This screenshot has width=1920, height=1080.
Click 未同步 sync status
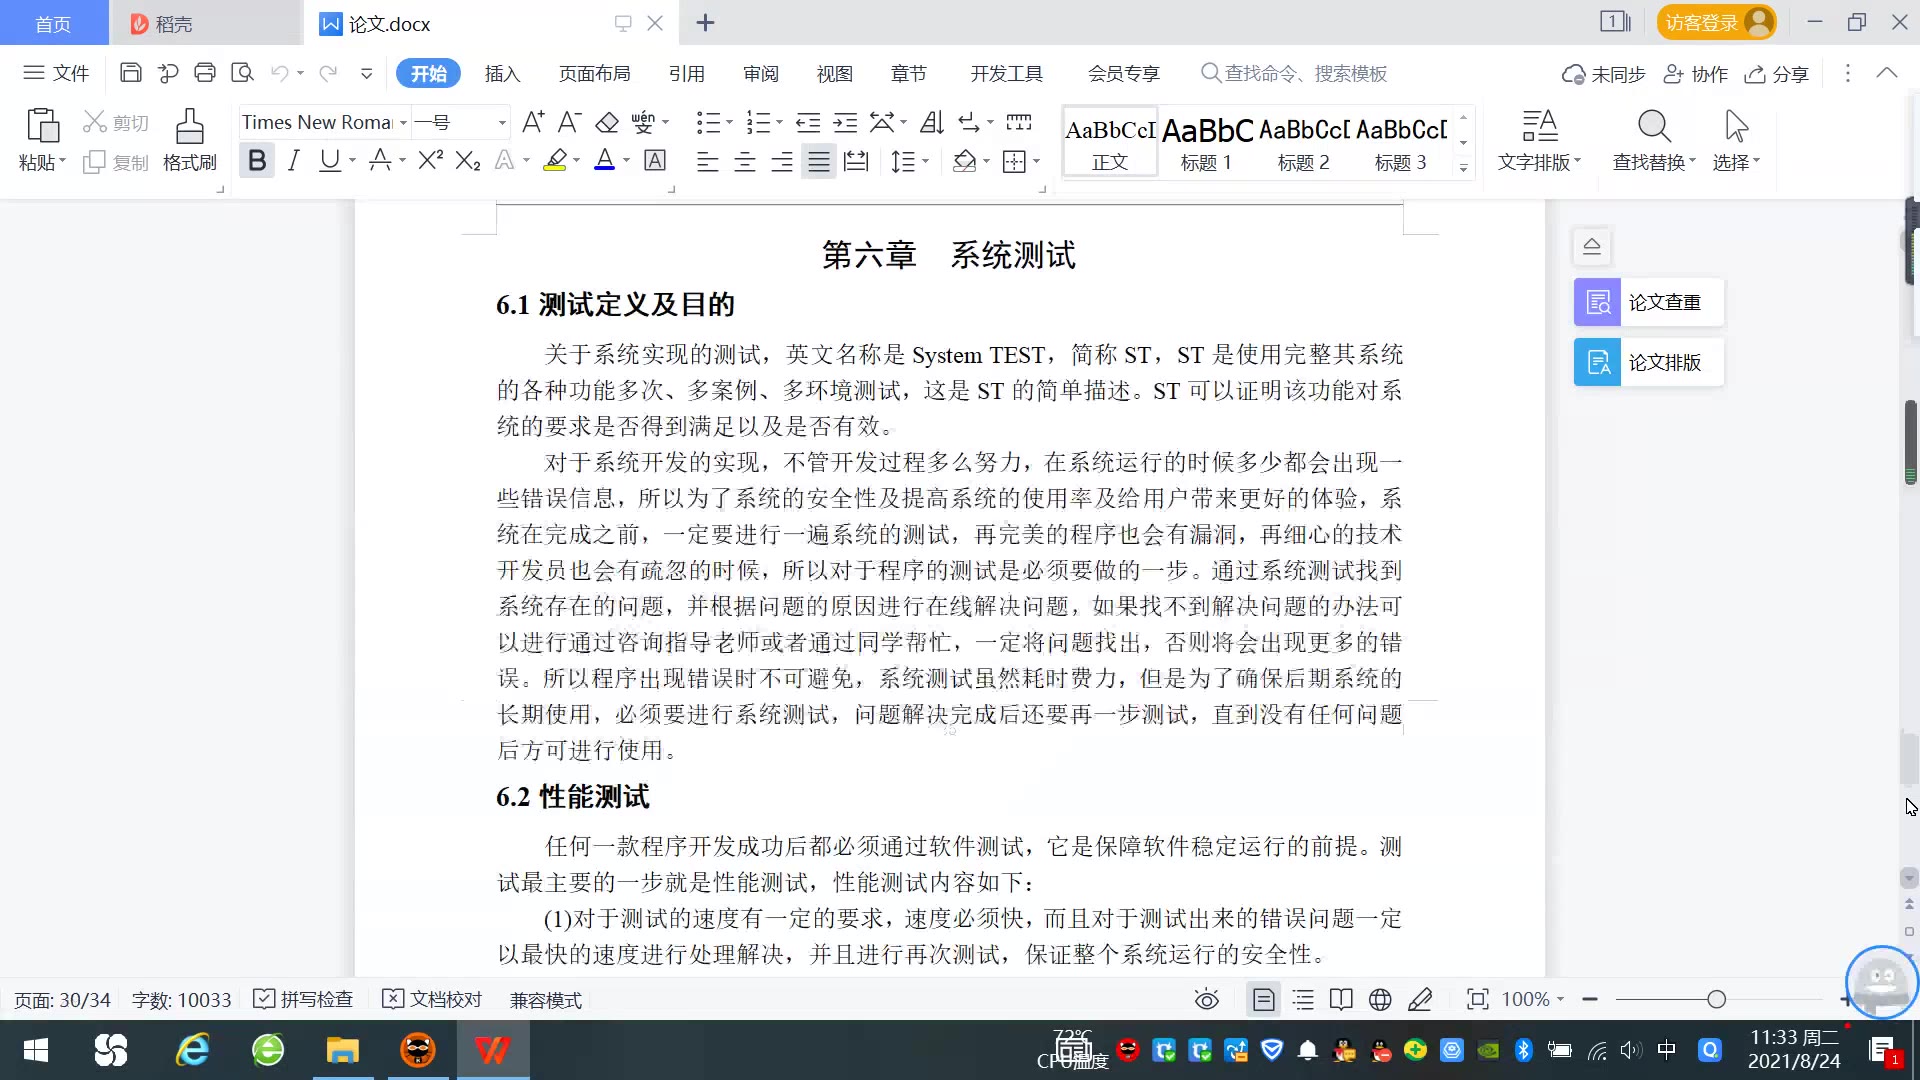(x=1604, y=74)
